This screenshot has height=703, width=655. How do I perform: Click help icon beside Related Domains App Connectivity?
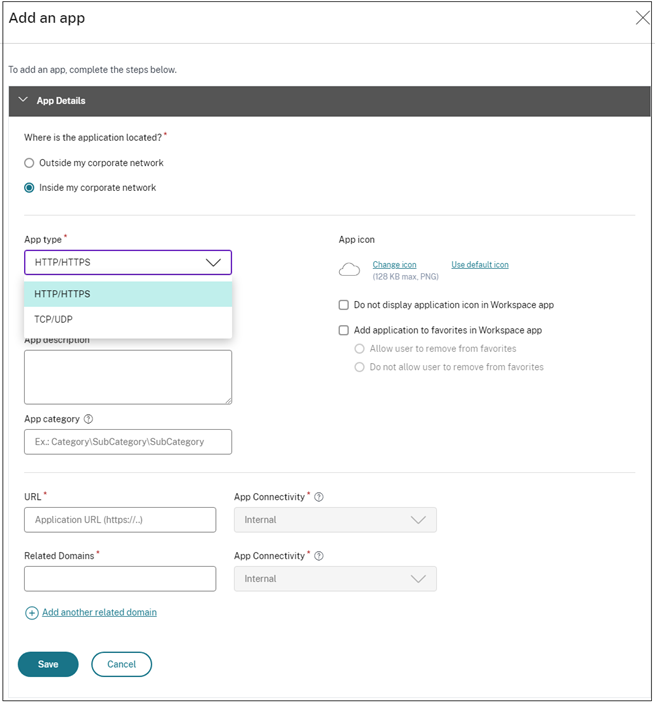(319, 556)
